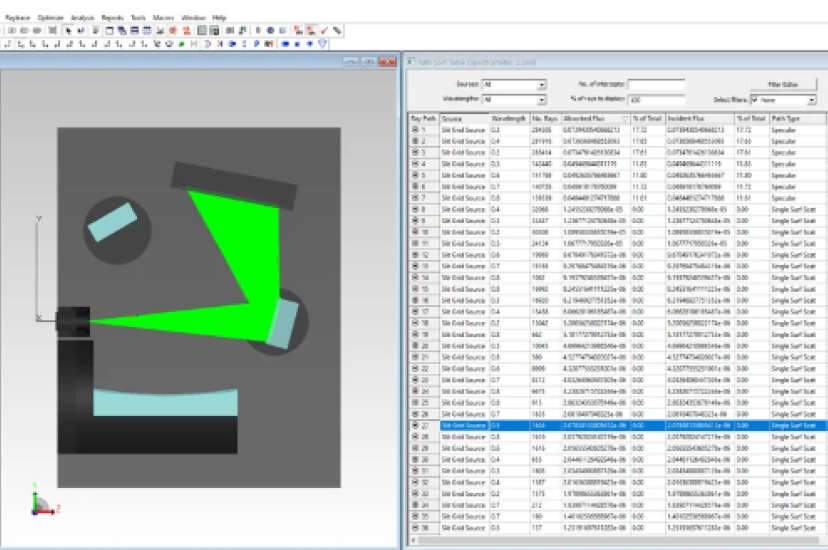Click the first axis view icon in second toolbar row
This screenshot has width=828, height=550.
pyautogui.click(x=8, y=44)
